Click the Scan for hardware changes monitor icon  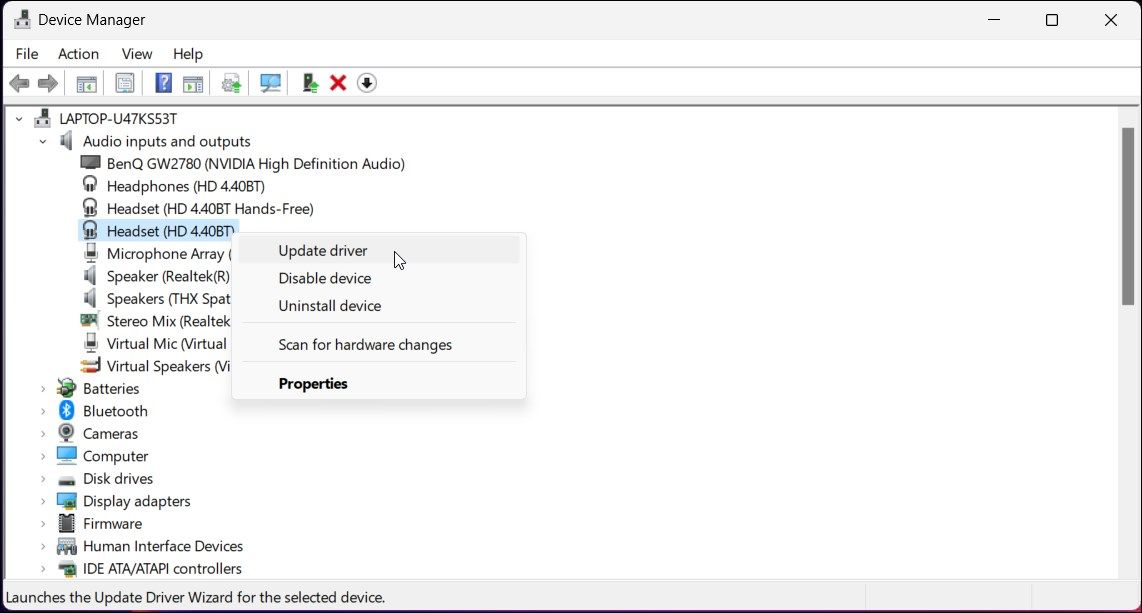point(270,83)
